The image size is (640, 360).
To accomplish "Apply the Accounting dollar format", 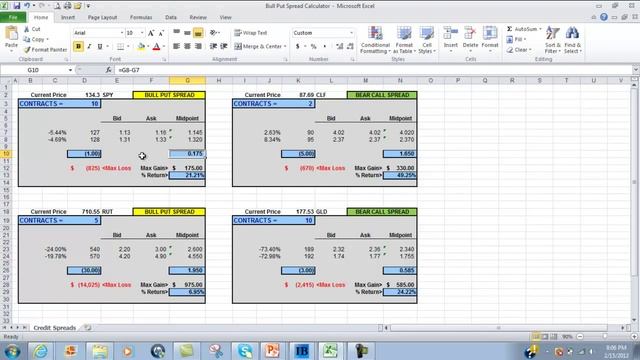I will pos(298,47).
